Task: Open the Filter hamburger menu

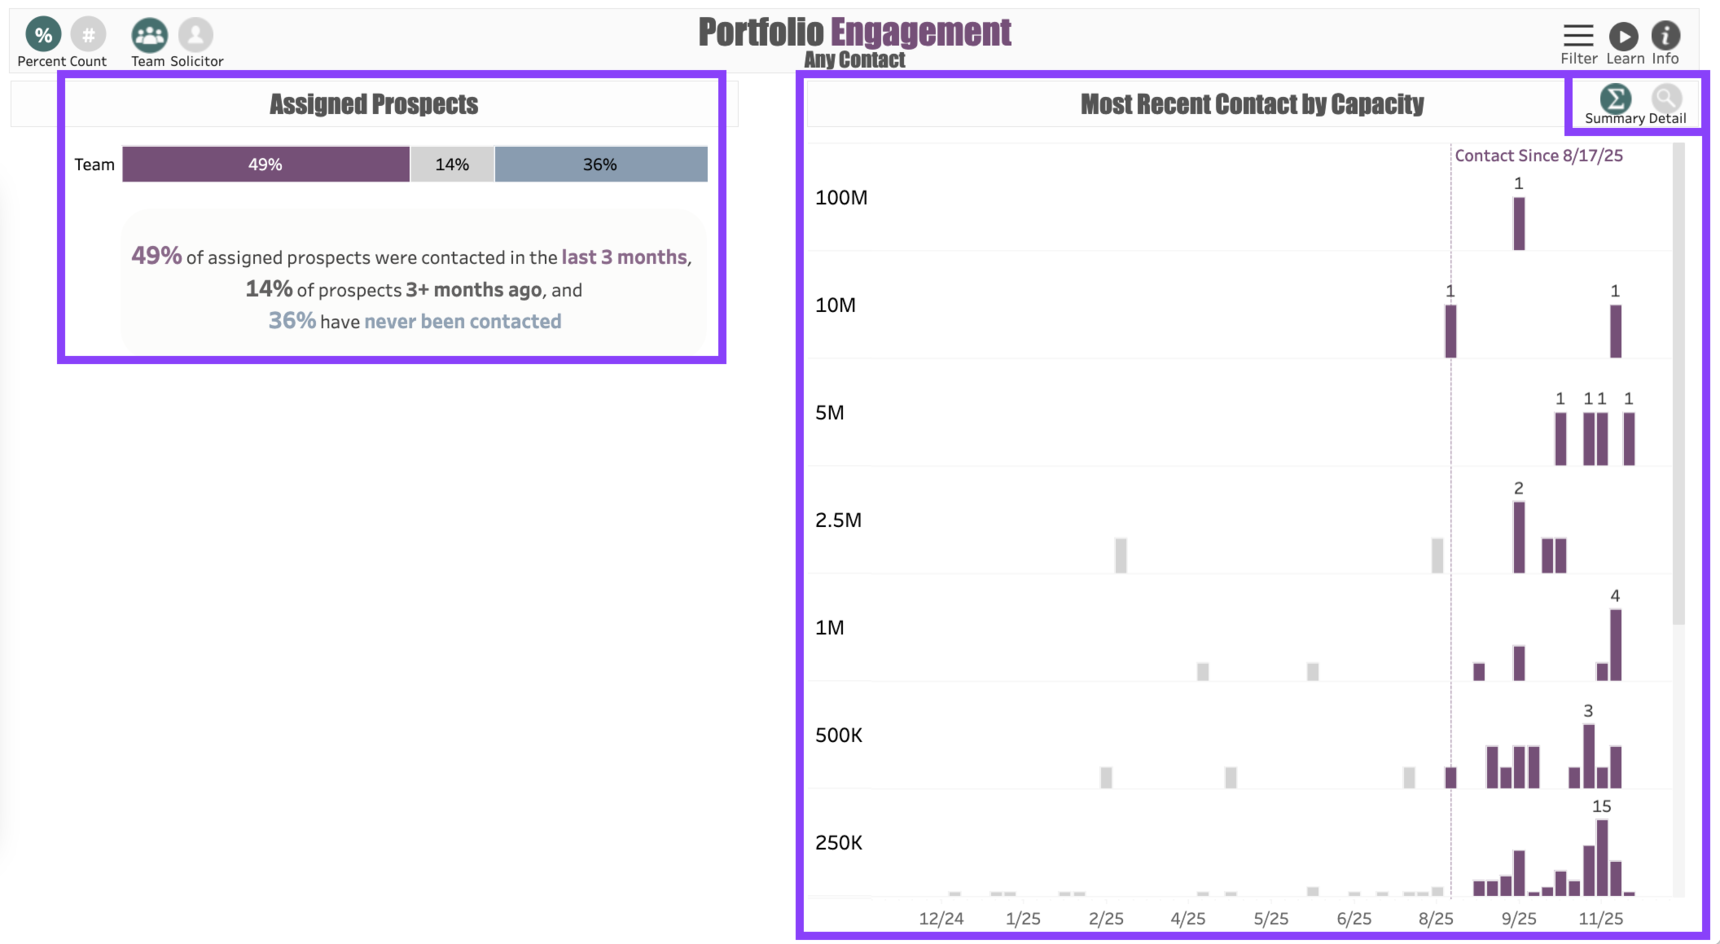Action: coord(1578,36)
